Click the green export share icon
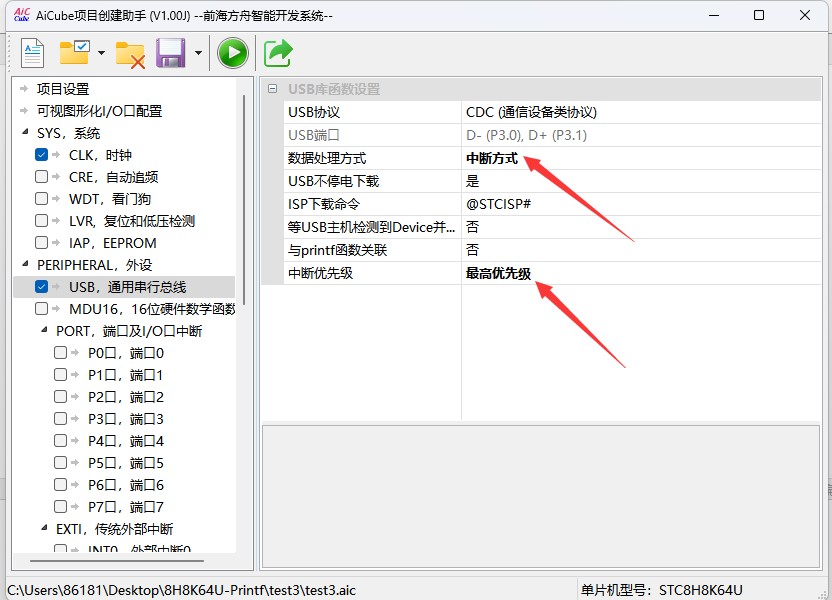Image resolution: width=832 pixels, height=600 pixels. [x=278, y=53]
